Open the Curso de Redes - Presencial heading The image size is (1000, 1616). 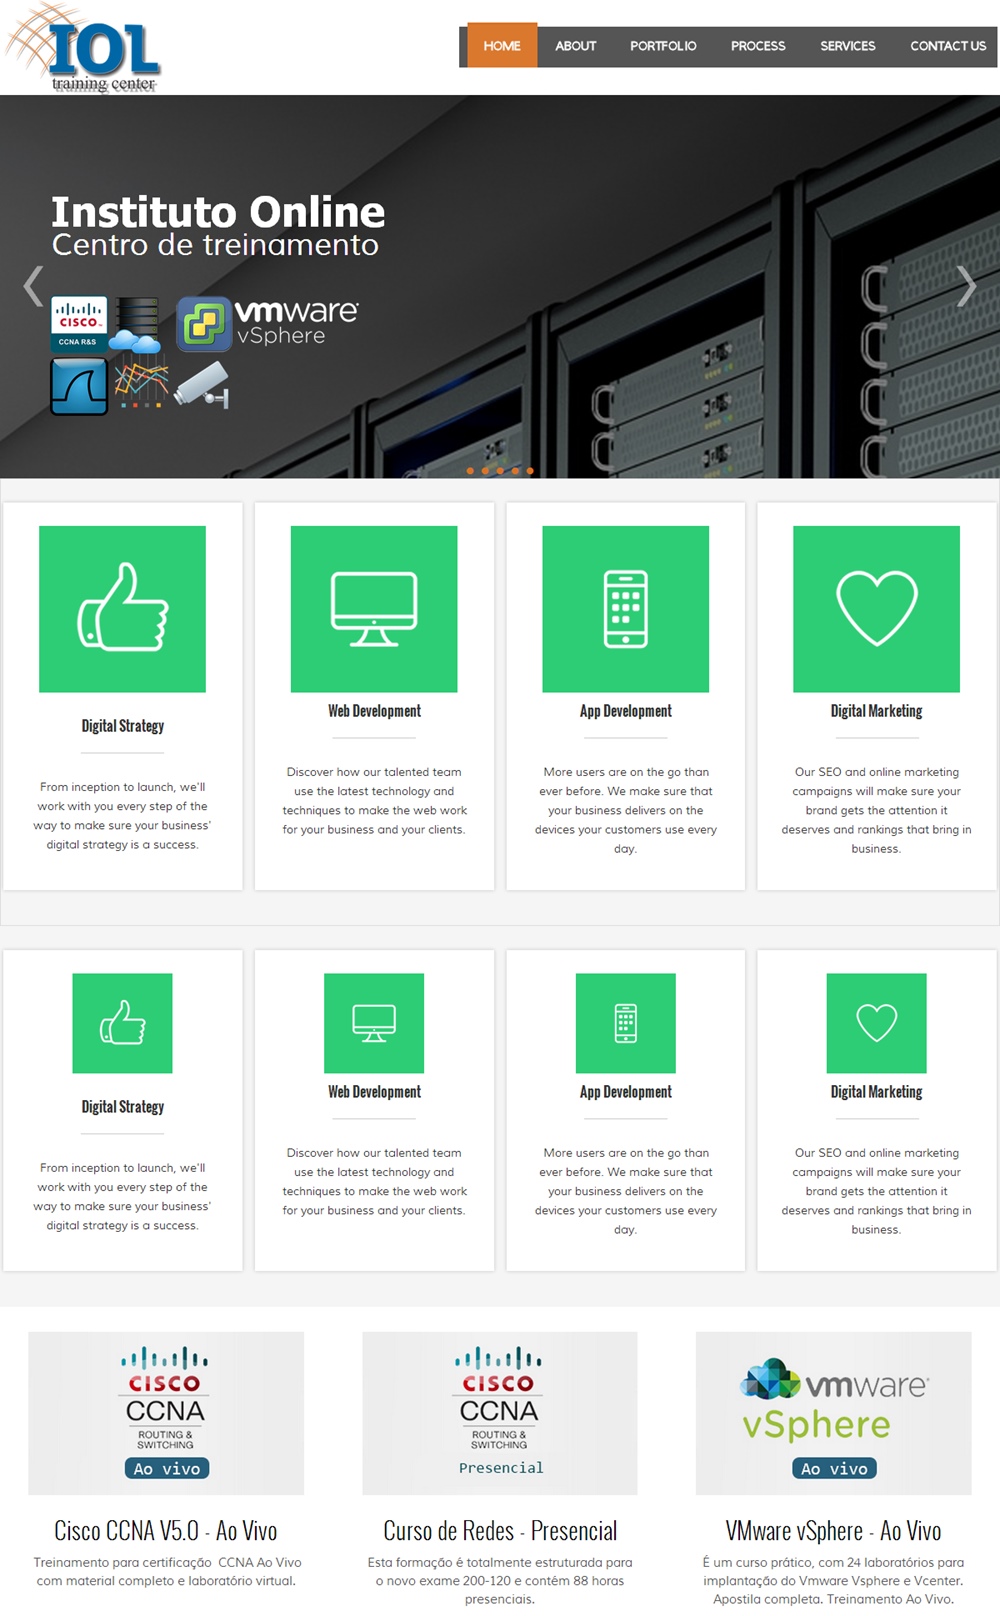pyautogui.click(x=500, y=1531)
